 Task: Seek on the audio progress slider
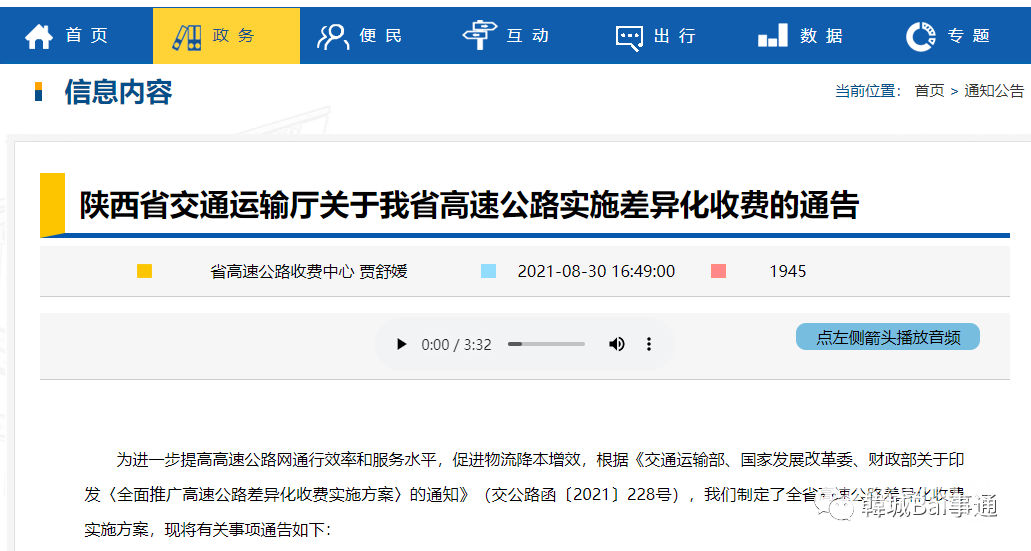tap(546, 344)
